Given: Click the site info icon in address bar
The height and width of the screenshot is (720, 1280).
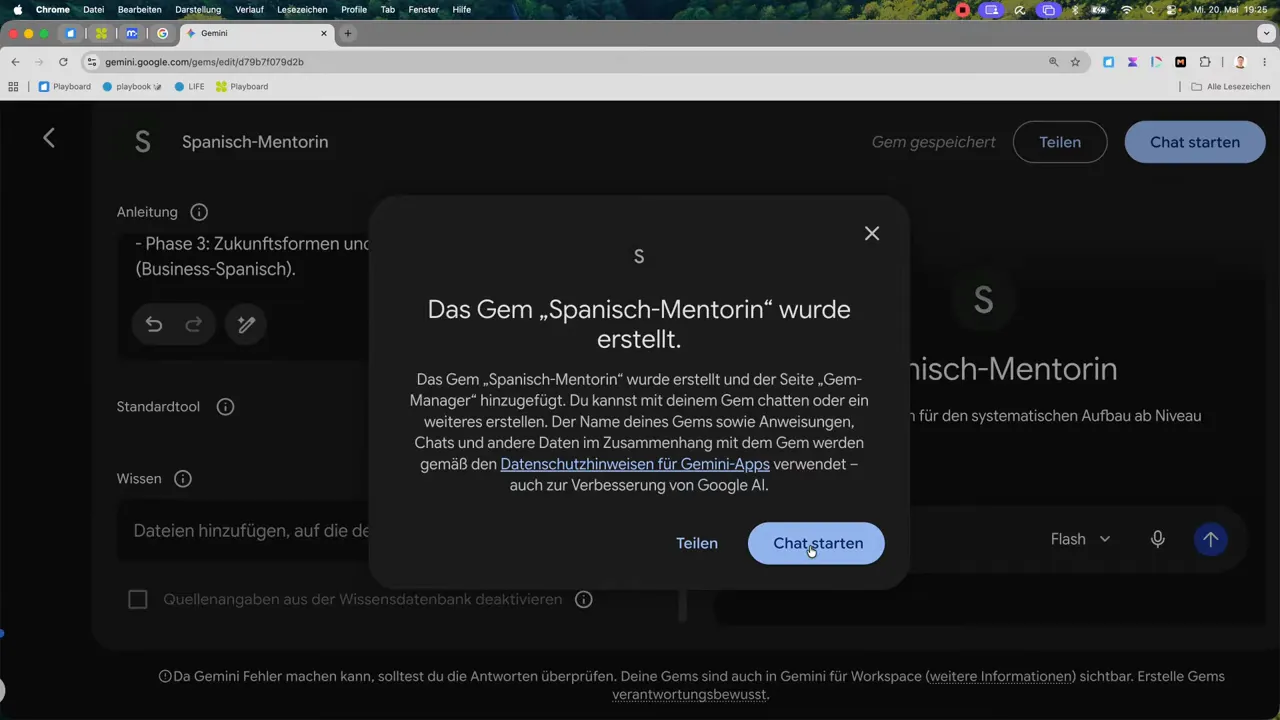Looking at the screenshot, I should pos(92,62).
